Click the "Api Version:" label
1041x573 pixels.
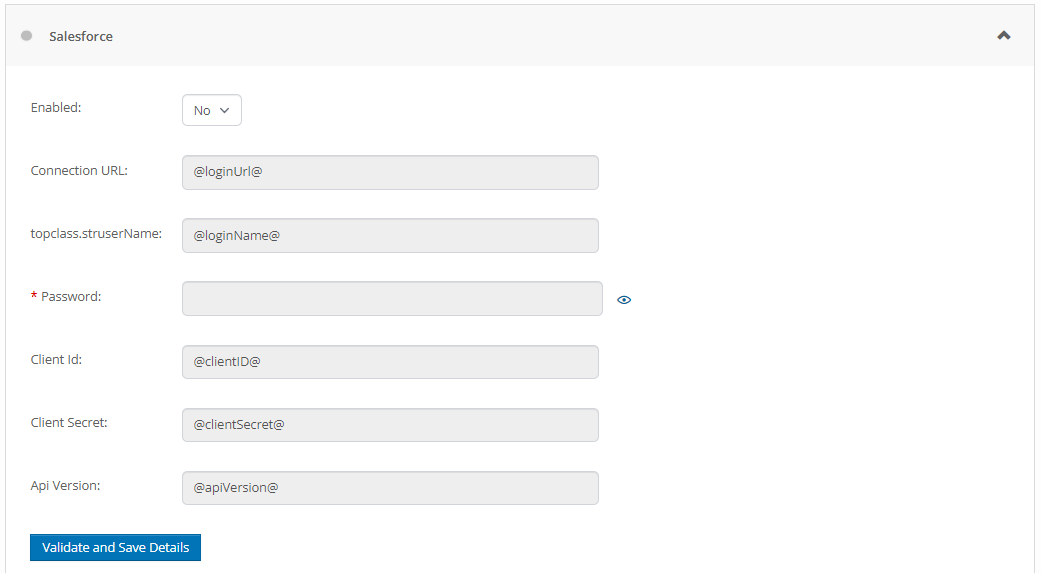65,485
